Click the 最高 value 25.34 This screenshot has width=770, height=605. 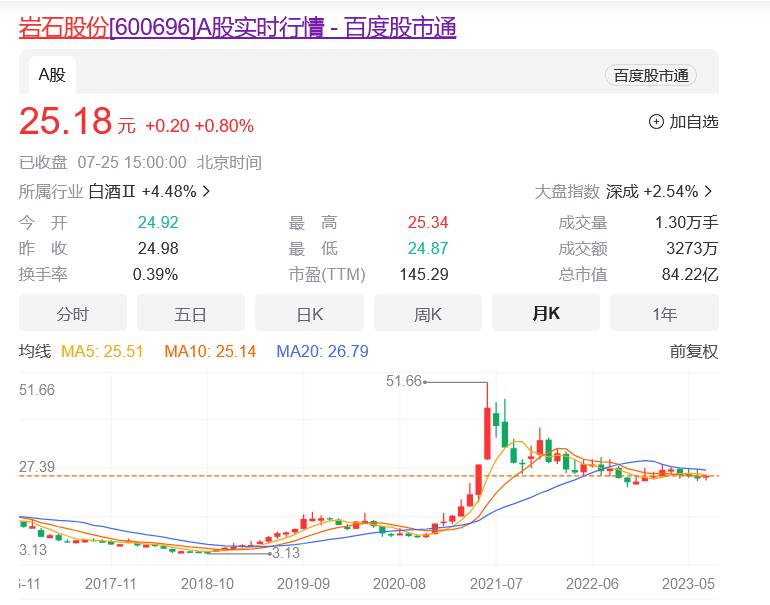coord(428,222)
